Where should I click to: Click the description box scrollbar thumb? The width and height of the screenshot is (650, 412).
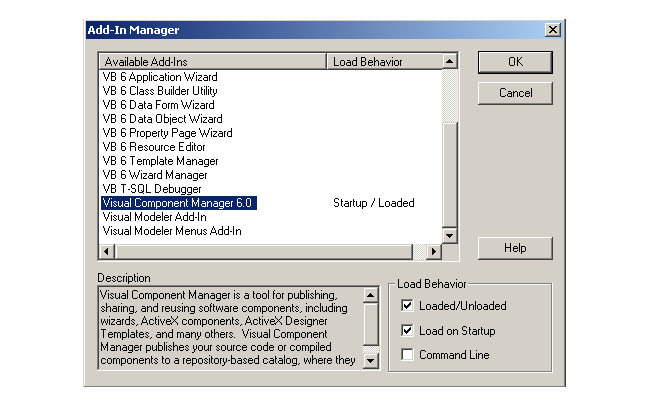click(371, 324)
